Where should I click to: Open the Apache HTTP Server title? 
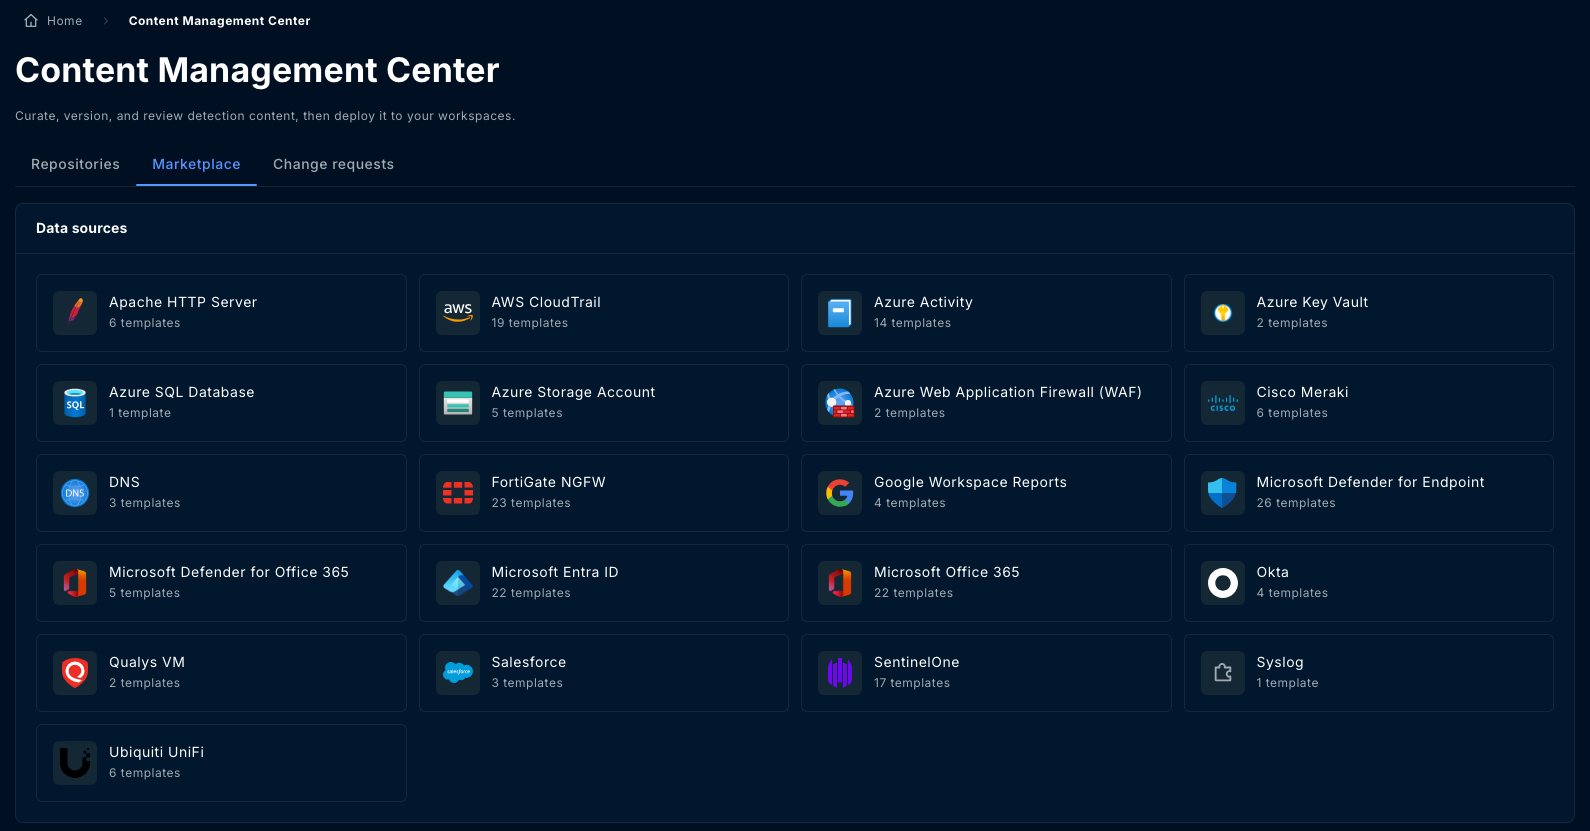tap(183, 302)
